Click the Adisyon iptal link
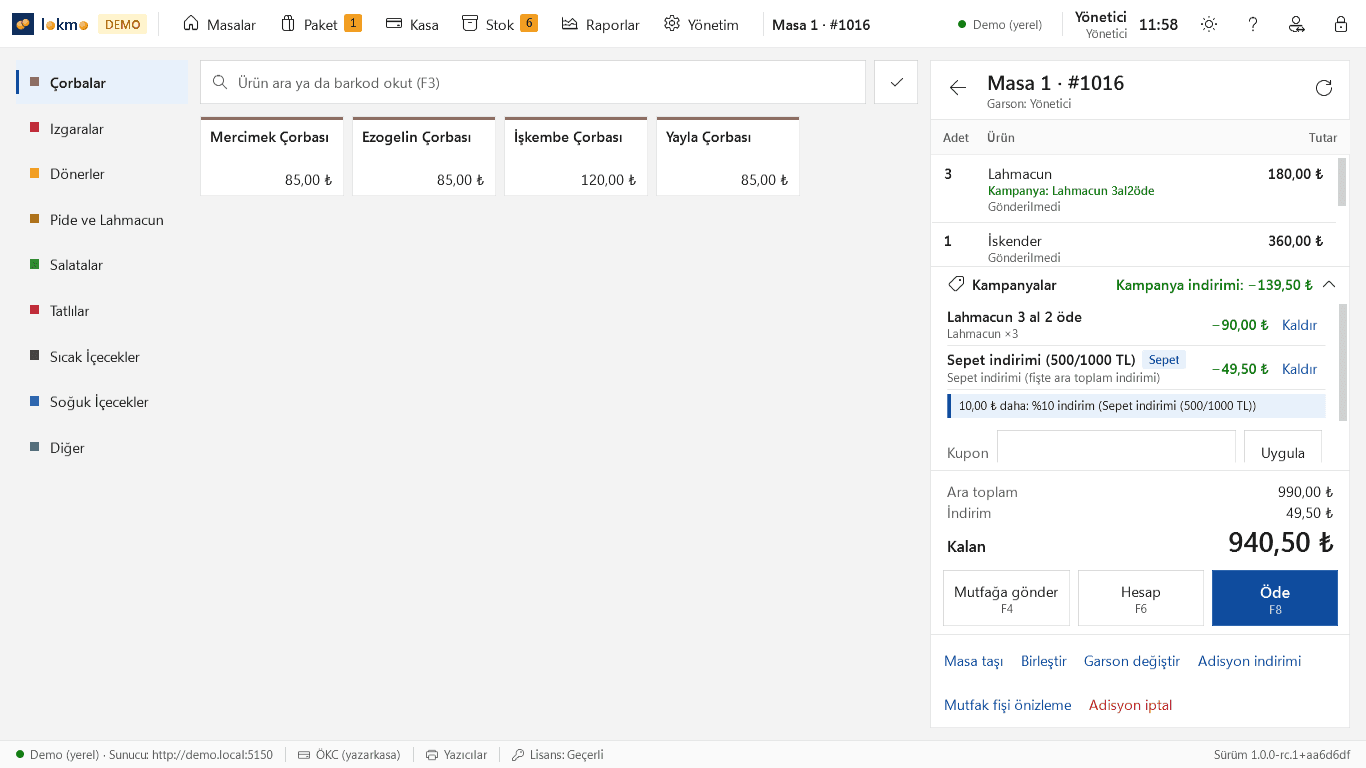Image resolution: width=1366 pixels, height=768 pixels. point(1130,705)
